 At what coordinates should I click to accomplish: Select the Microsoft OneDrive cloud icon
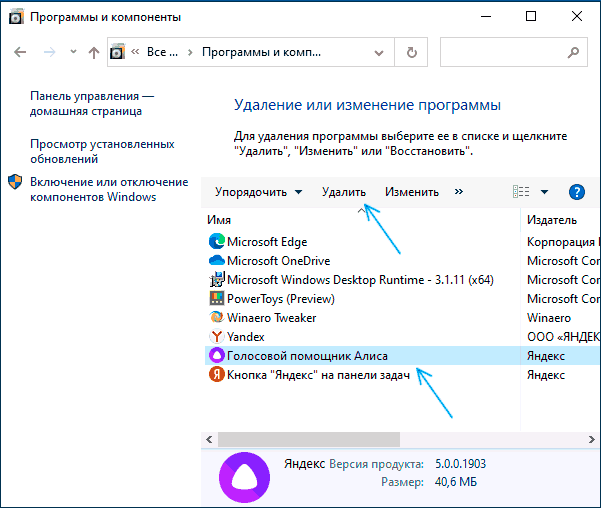pos(217,260)
